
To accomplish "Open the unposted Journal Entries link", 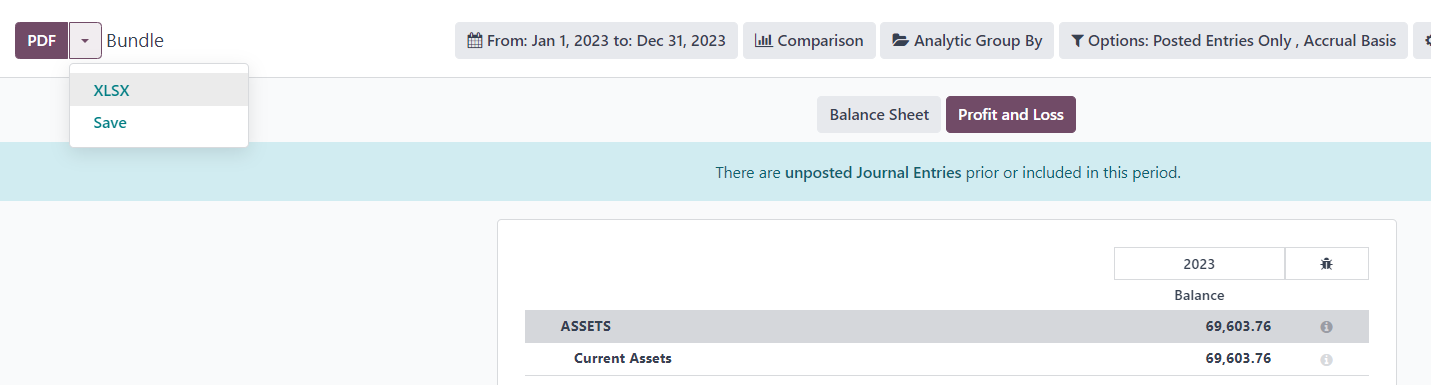I will pyautogui.click(x=873, y=172).
